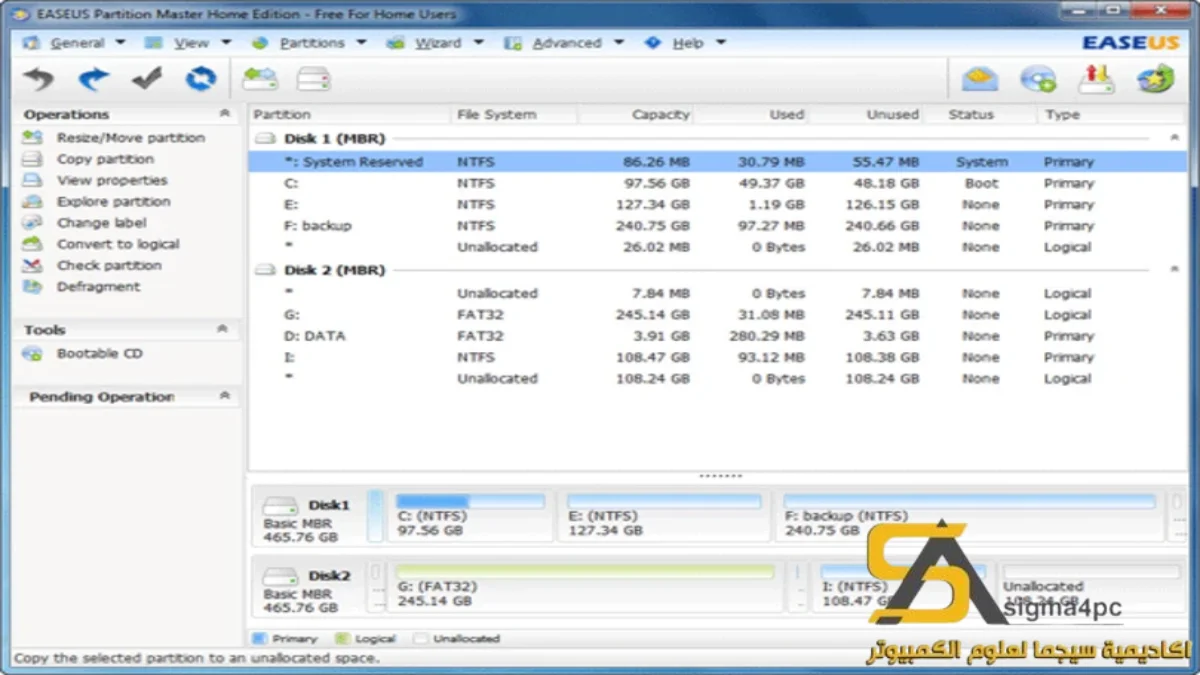Viewport: 1200px width, 675px height.
Task: Click the Convert to logical icon
Action: pos(33,244)
